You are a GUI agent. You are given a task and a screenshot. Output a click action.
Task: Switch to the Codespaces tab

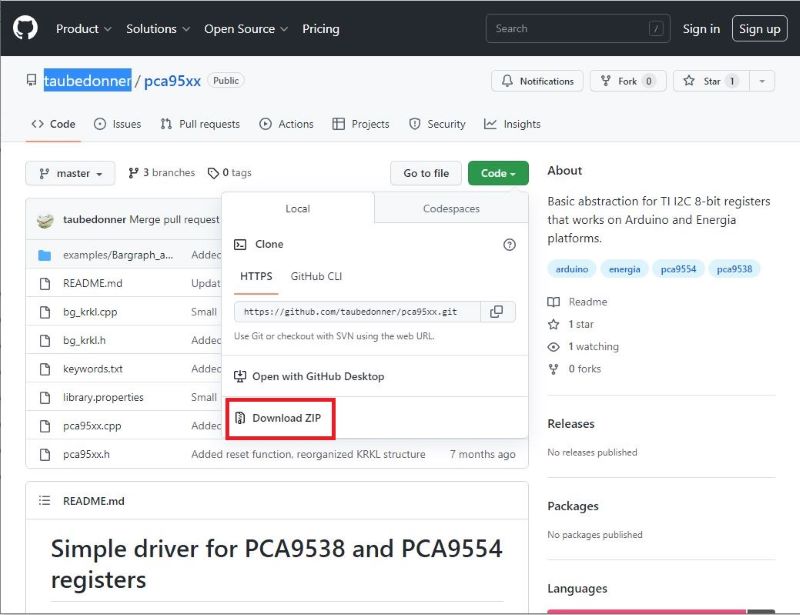click(x=451, y=209)
